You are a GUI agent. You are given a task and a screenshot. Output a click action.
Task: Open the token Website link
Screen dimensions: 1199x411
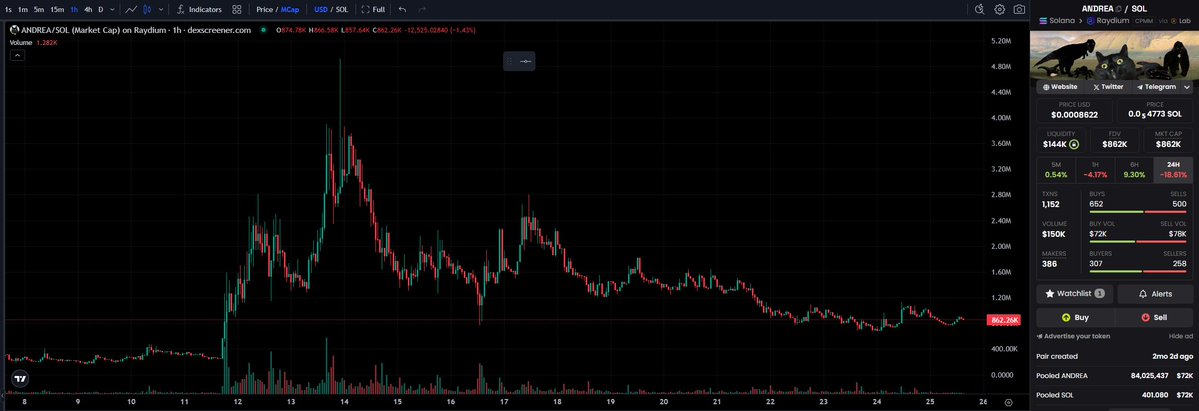click(1060, 87)
